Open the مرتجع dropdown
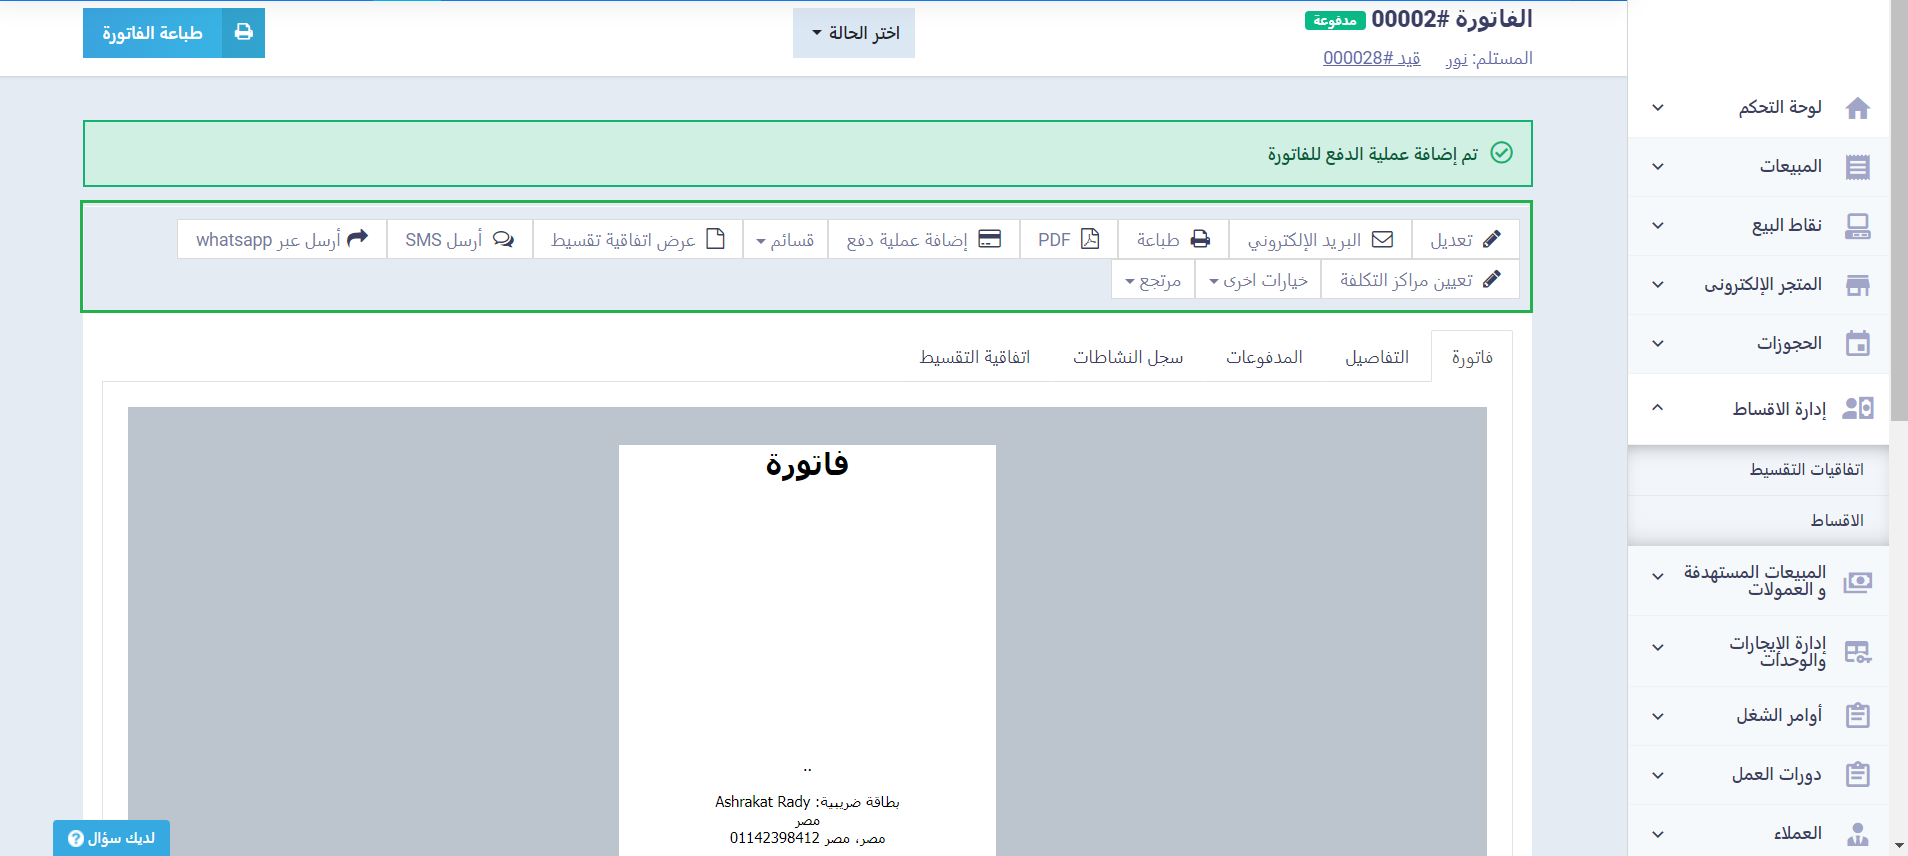 click(1152, 281)
